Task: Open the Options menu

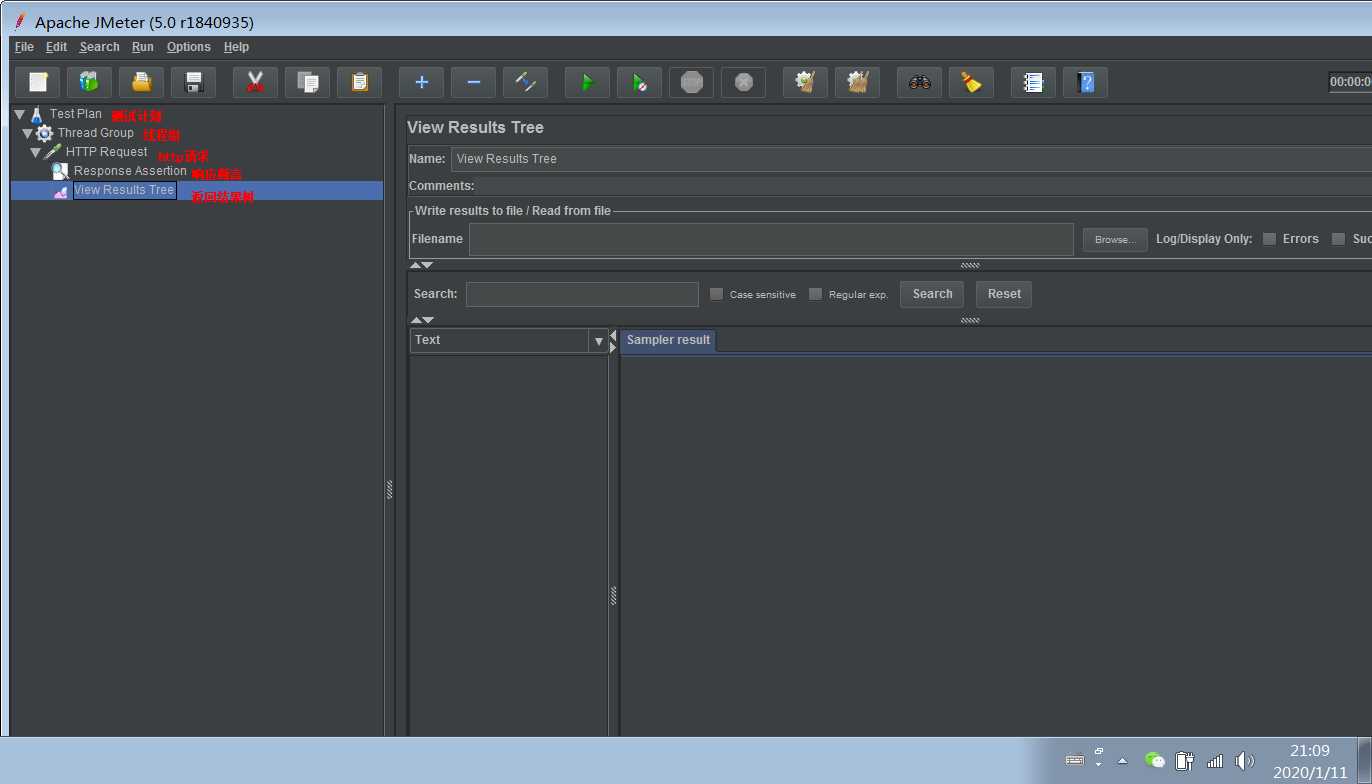Action: [x=189, y=47]
